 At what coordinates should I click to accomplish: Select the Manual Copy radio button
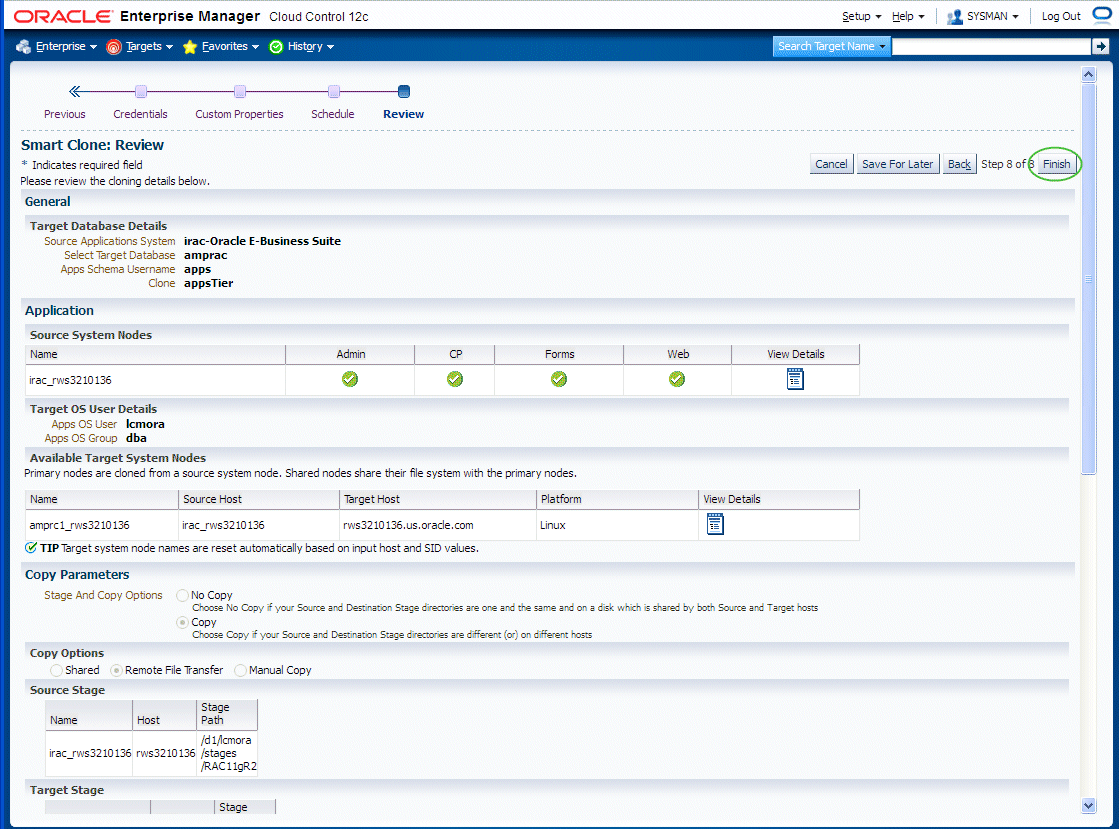240,670
